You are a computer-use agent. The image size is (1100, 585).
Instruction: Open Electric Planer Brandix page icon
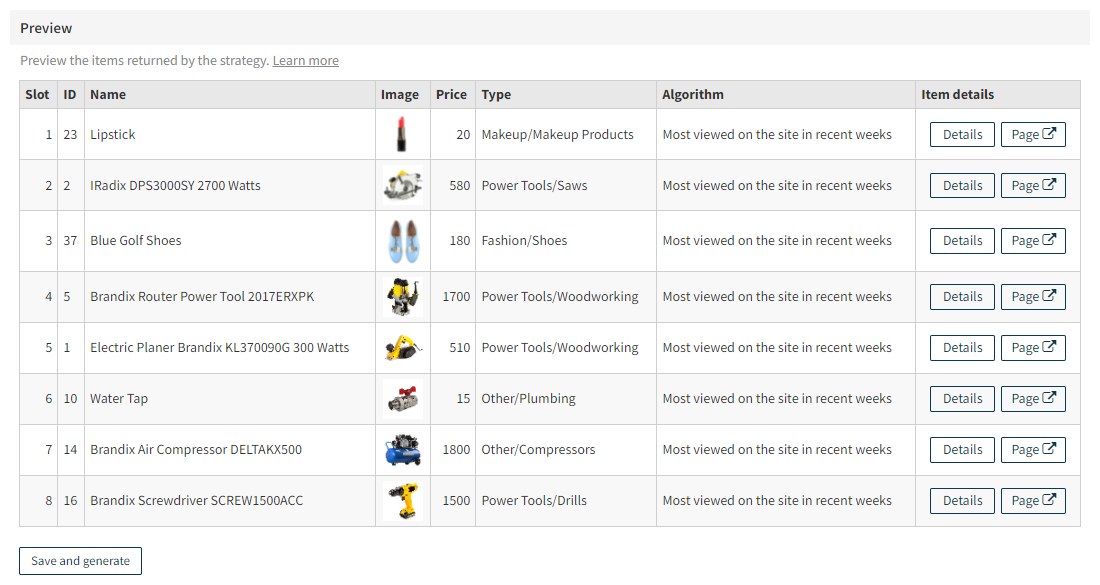coord(1033,347)
